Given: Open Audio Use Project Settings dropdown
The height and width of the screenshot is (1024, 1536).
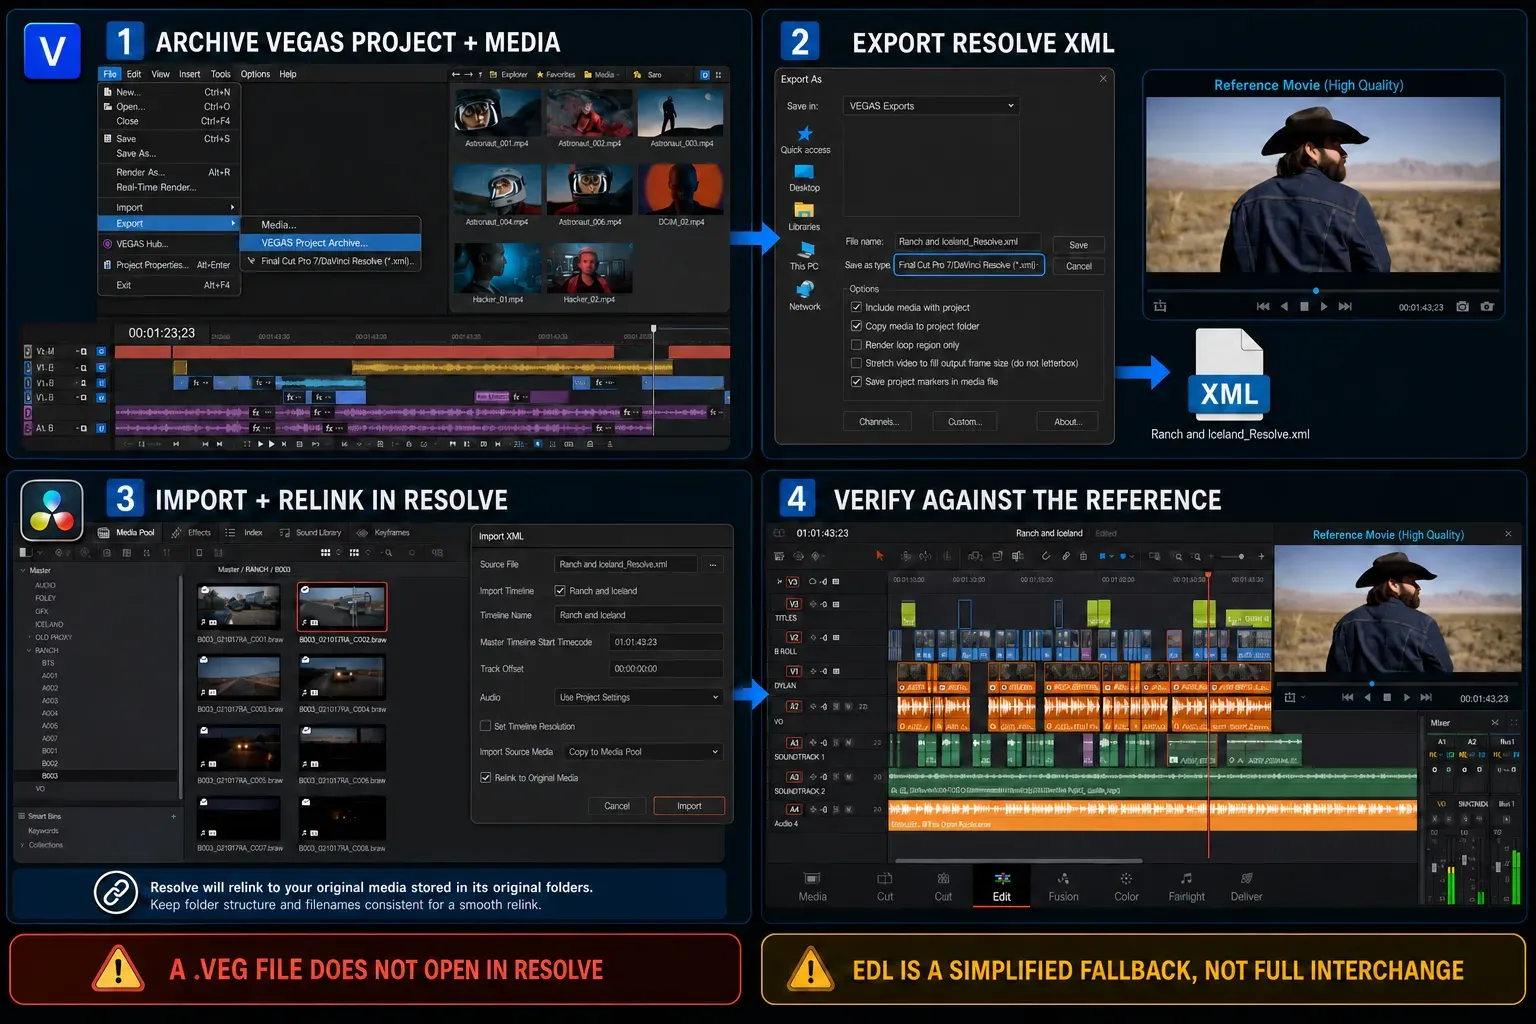Looking at the screenshot, I should [x=639, y=697].
